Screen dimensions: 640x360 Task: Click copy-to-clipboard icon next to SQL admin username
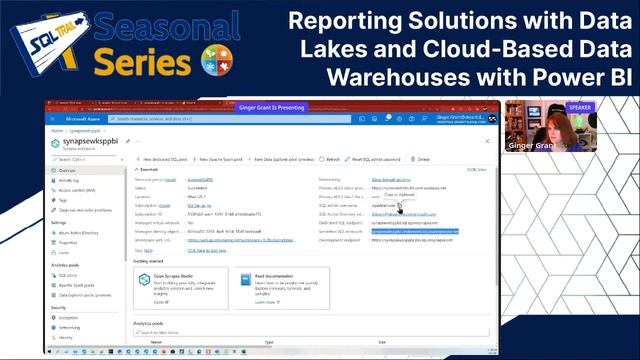[400, 205]
